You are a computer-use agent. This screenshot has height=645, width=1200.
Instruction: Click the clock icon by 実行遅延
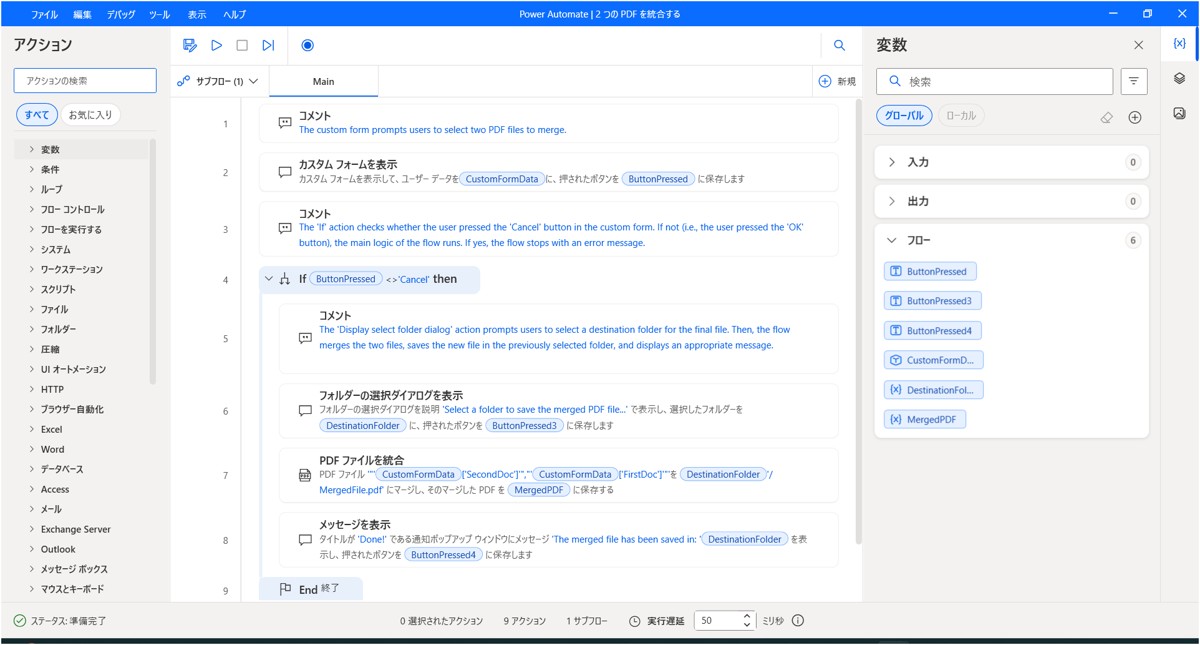(x=634, y=621)
